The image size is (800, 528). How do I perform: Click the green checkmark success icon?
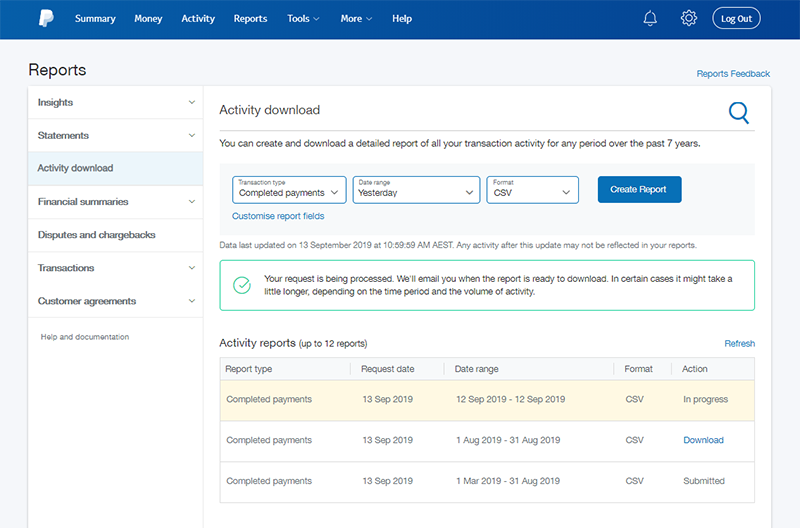(x=242, y=285)
